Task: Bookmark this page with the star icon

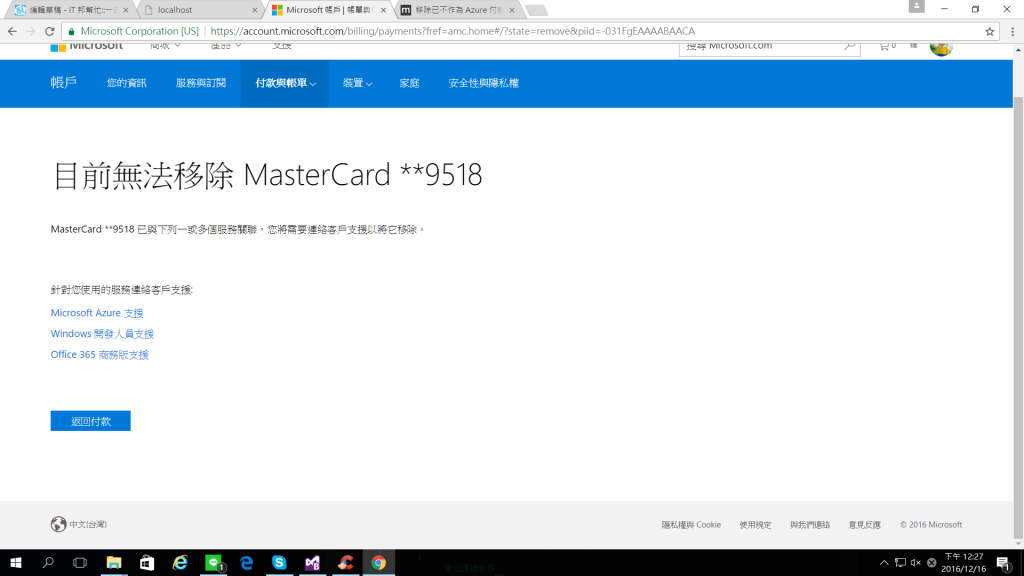Action: [x=989, y=31]
